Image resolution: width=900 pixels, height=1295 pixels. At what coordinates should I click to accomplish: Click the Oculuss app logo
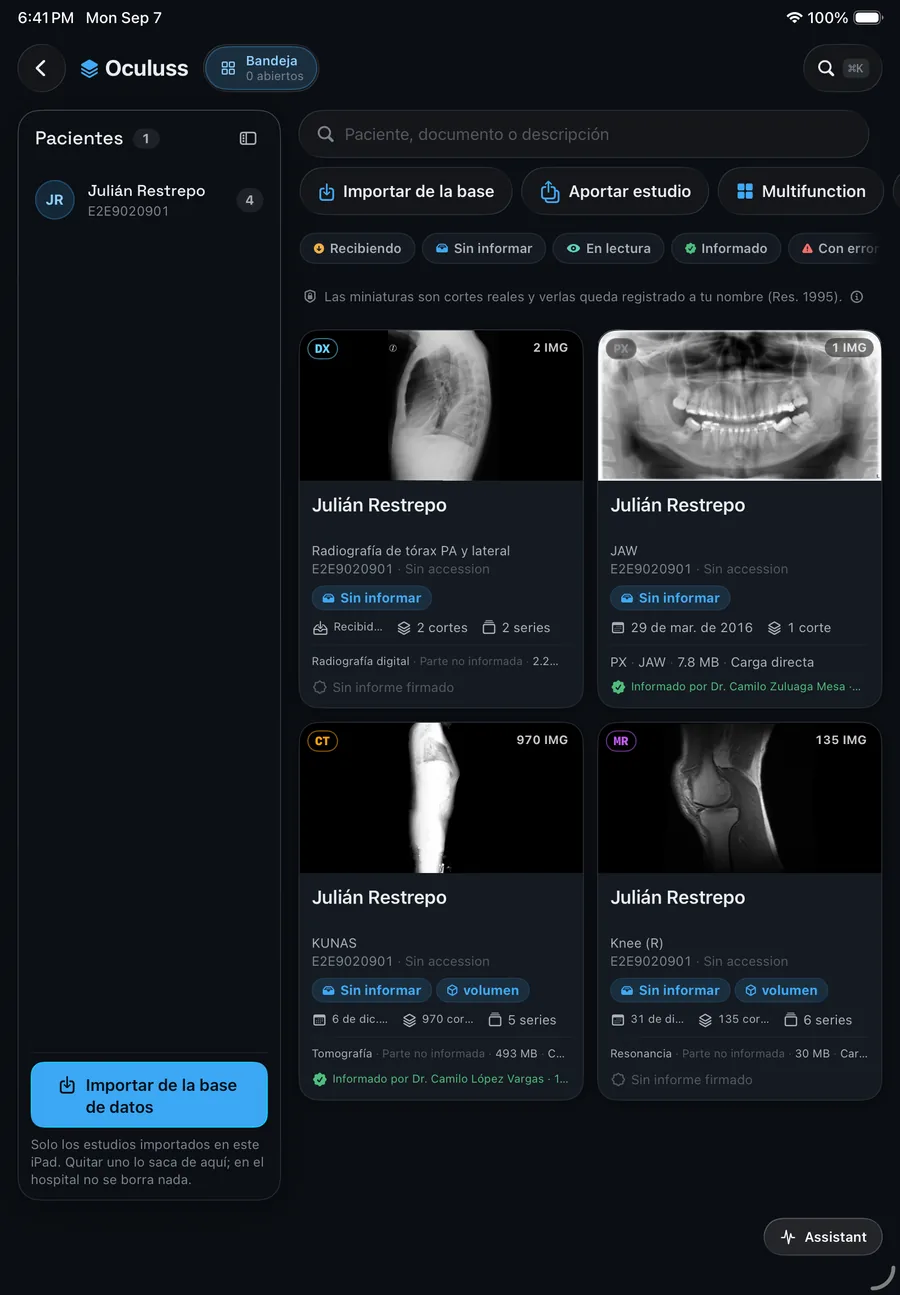point(134,68)
